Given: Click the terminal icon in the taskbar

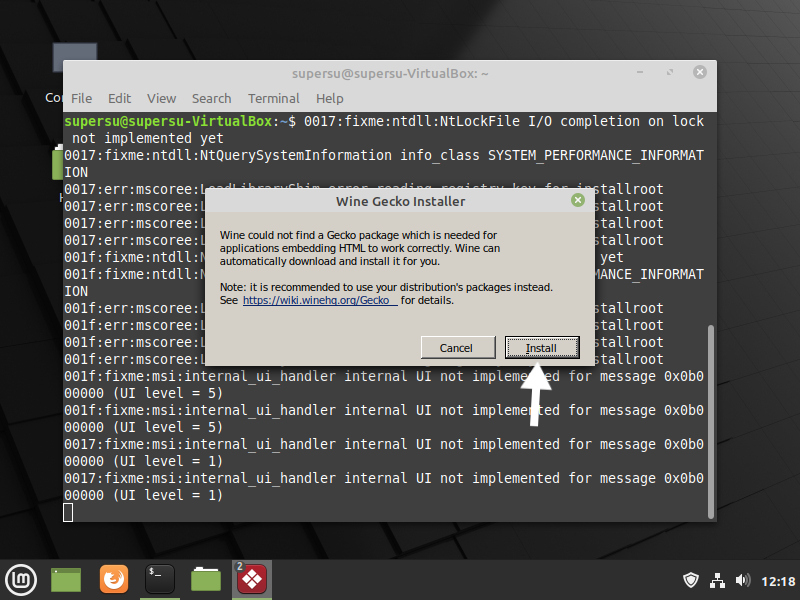Looking at the screenshot, I should [160, 579].
